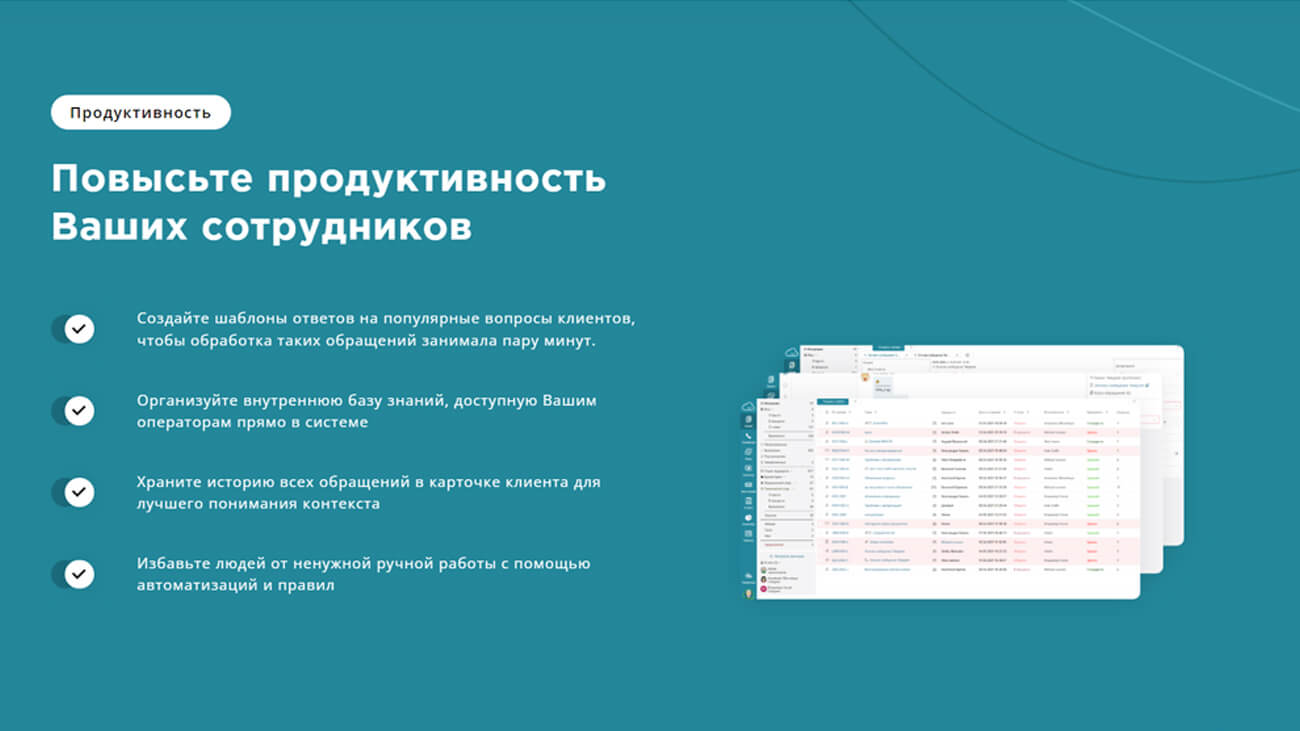Click the orange avatar icon in back window
The height and width of the screenshot is (731, 1300).
click(x=865, y=378)
